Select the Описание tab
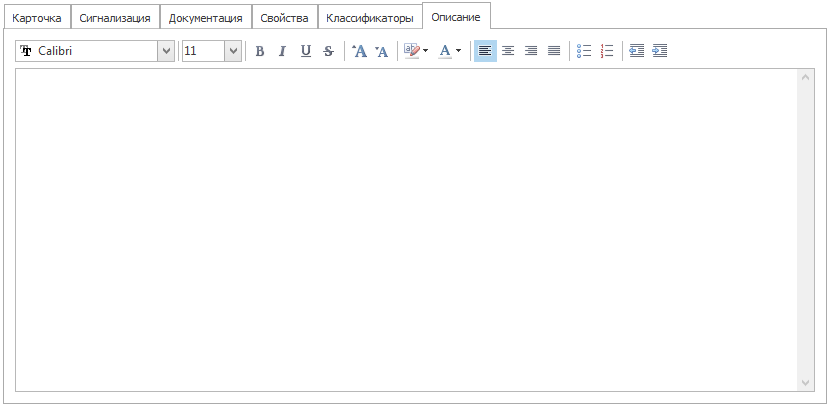The height and width of the screenshot is (407, 833). click(x=456, y=17)
